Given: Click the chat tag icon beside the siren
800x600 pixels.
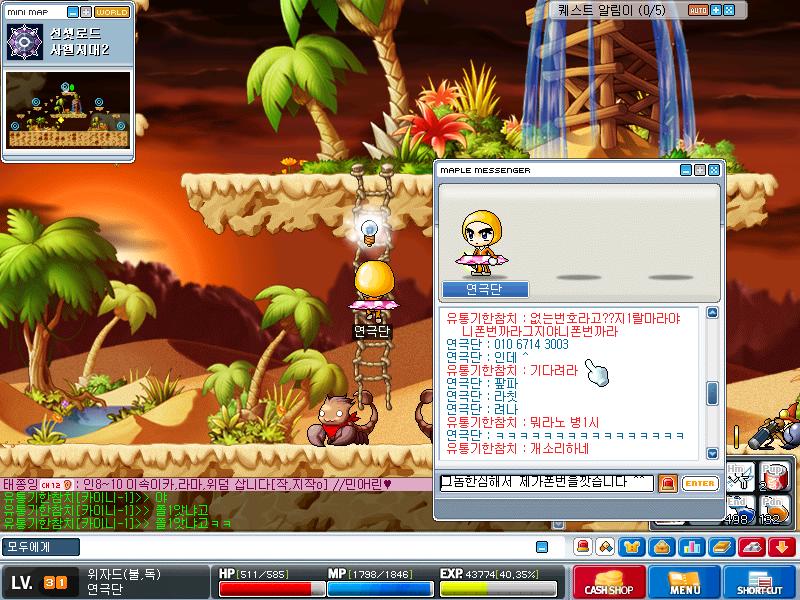Looking at the screenshot, I should pyautogui.click(x=606, y=547).
